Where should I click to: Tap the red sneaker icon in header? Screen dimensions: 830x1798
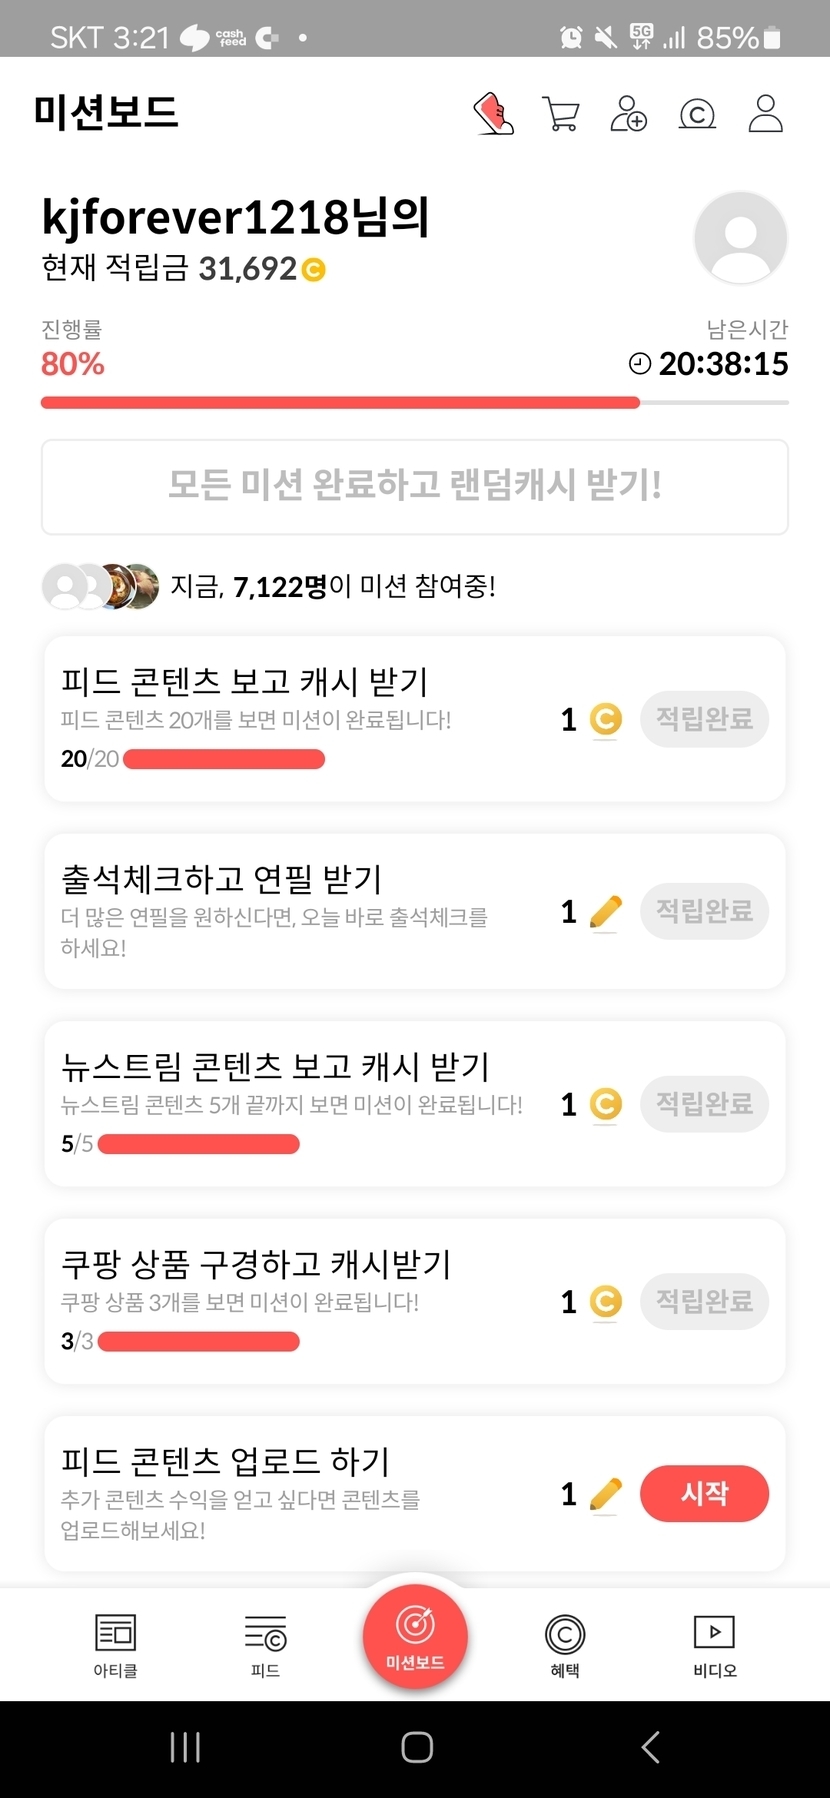click(493, 114)
